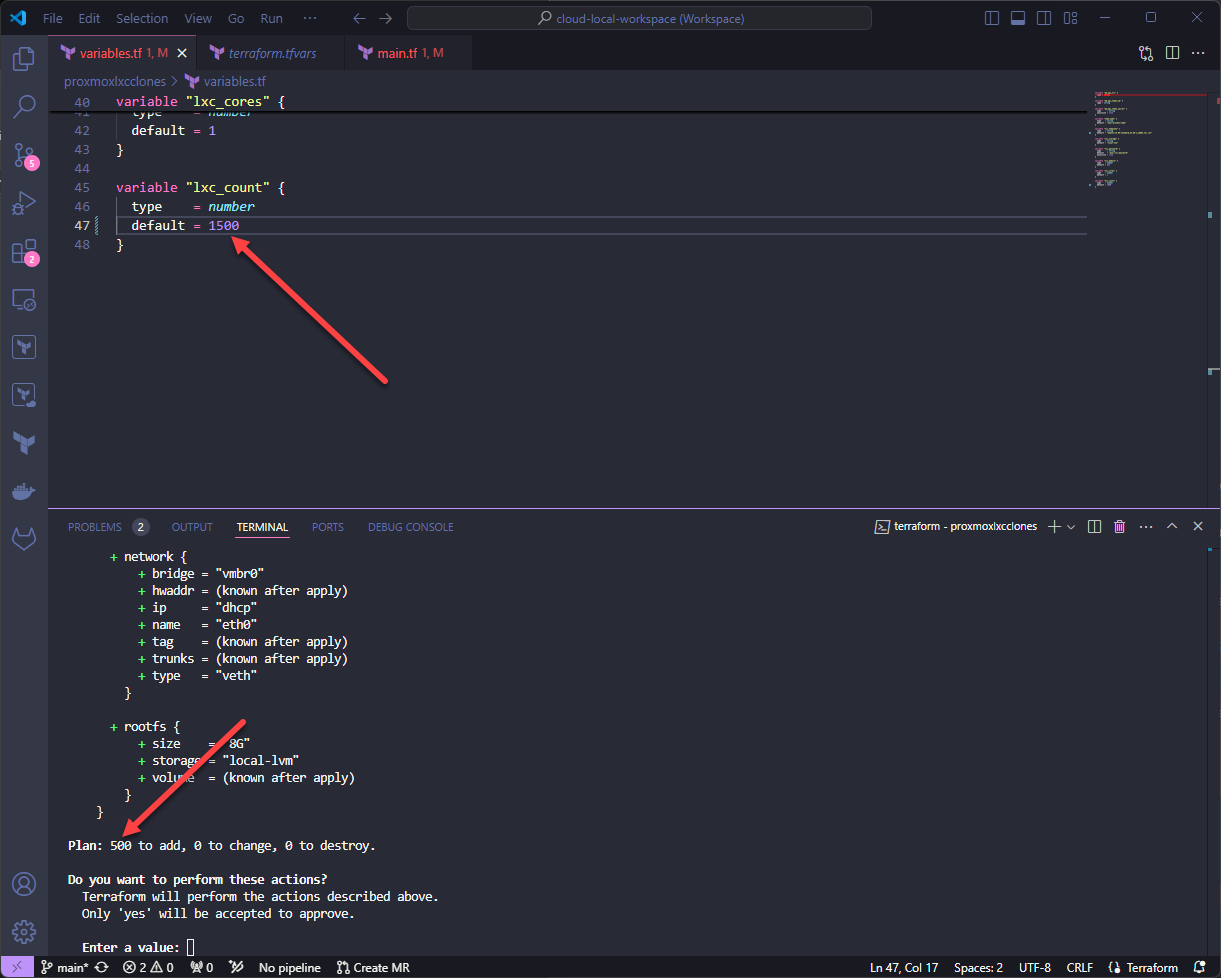
Task: Click the terminal Enter a value input
Action: [x=190, y=947]
